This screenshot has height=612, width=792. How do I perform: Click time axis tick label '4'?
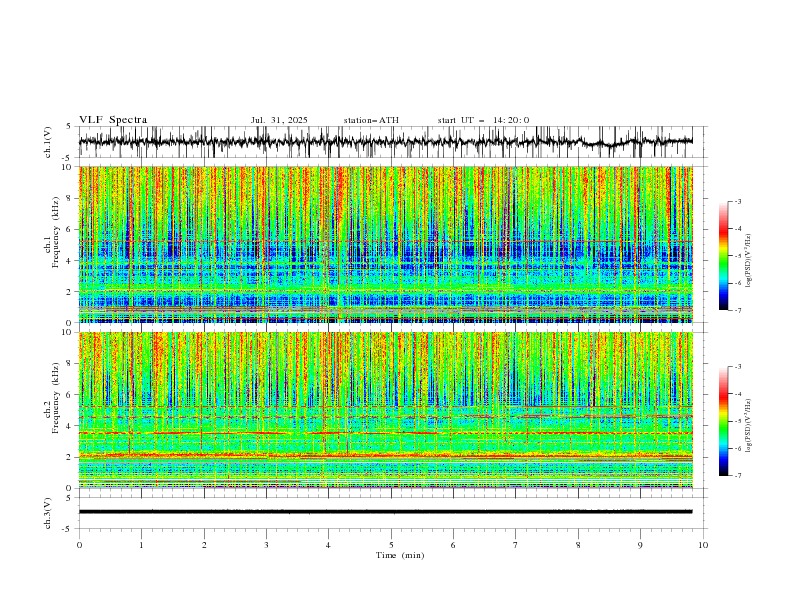328,545
